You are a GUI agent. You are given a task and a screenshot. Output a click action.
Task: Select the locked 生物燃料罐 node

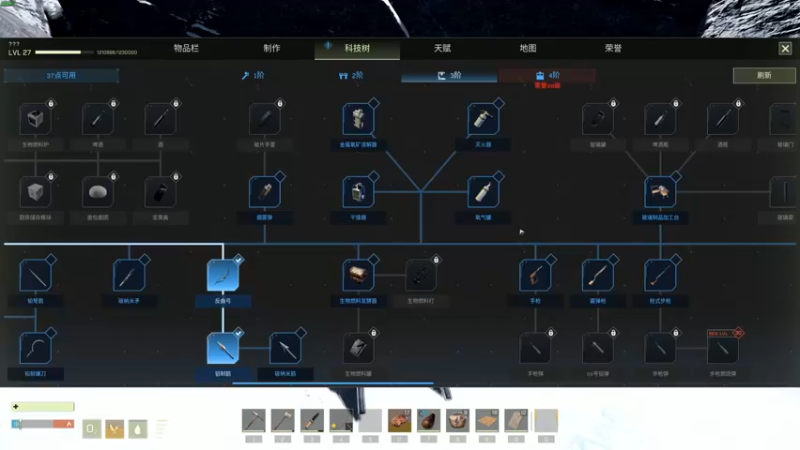click(x=358, y=348)
